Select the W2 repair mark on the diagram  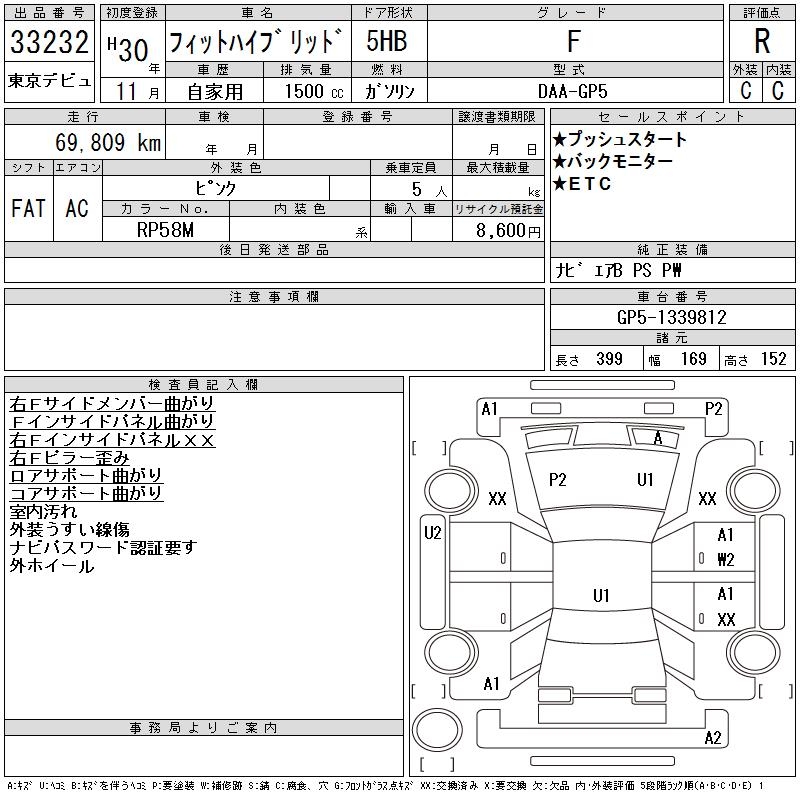coord(726,559)
